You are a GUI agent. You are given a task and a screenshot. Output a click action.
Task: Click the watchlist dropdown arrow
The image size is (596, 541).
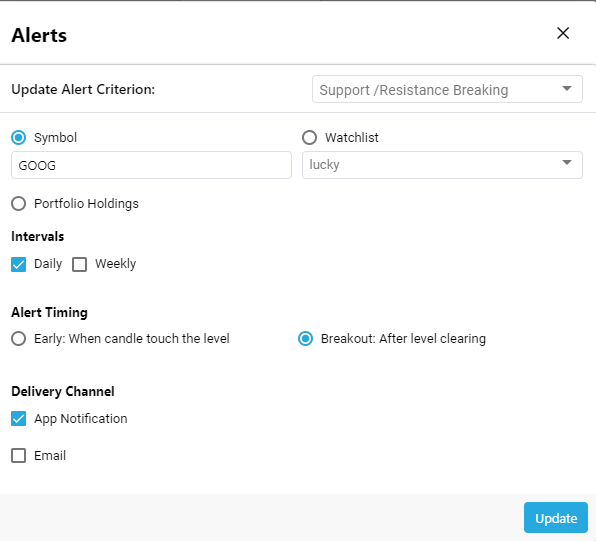[x=567, y=163]
